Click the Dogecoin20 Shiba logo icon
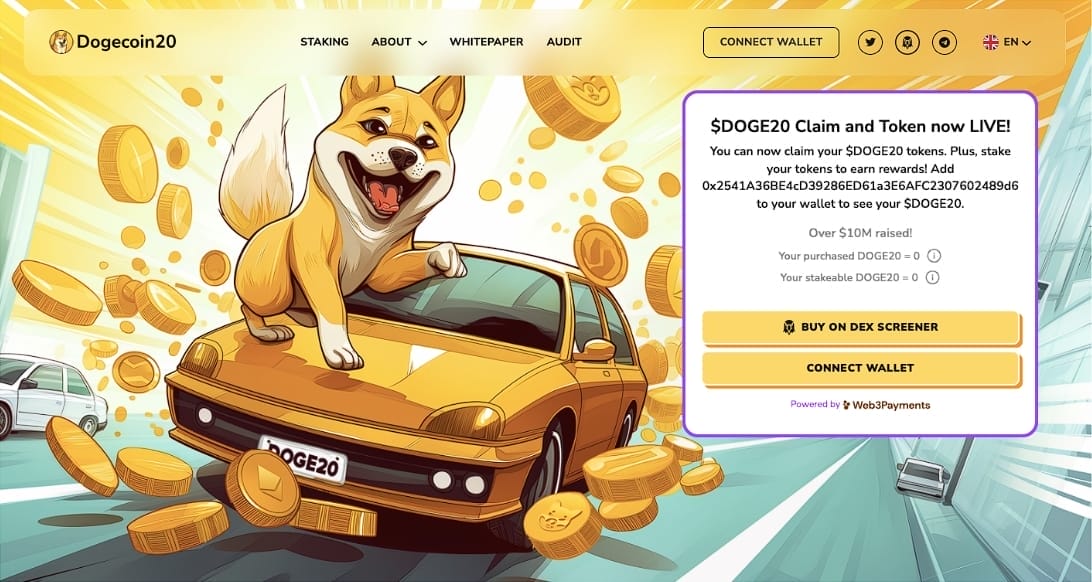Image resolution: width=1092 pixels, height=582 pixels. [x=61, y=42]
